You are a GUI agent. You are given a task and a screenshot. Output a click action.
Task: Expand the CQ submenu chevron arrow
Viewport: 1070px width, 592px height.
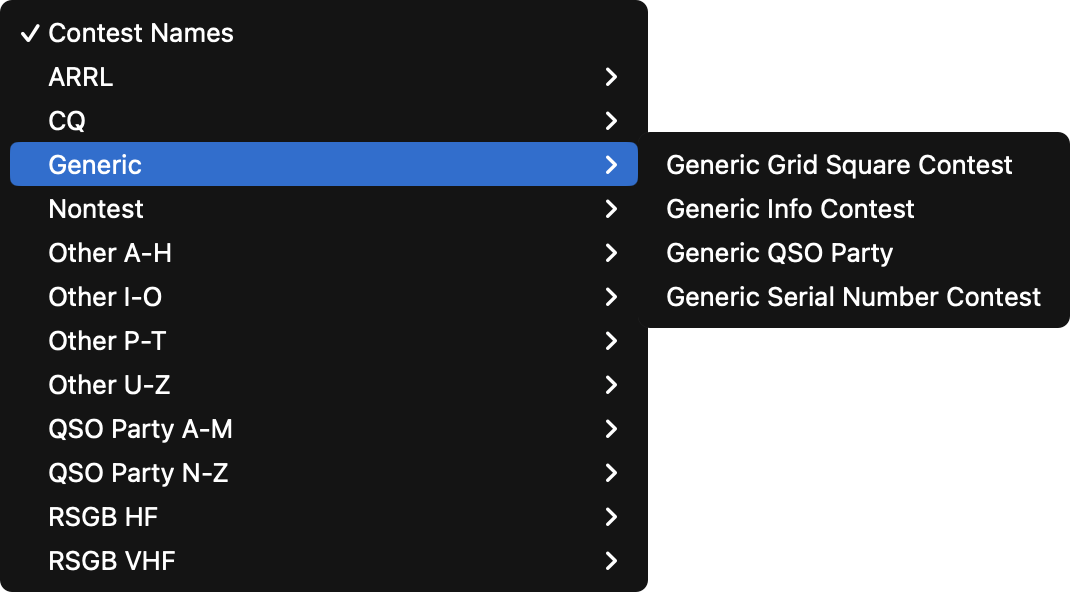pyautogui.click(x=611, y=121)
